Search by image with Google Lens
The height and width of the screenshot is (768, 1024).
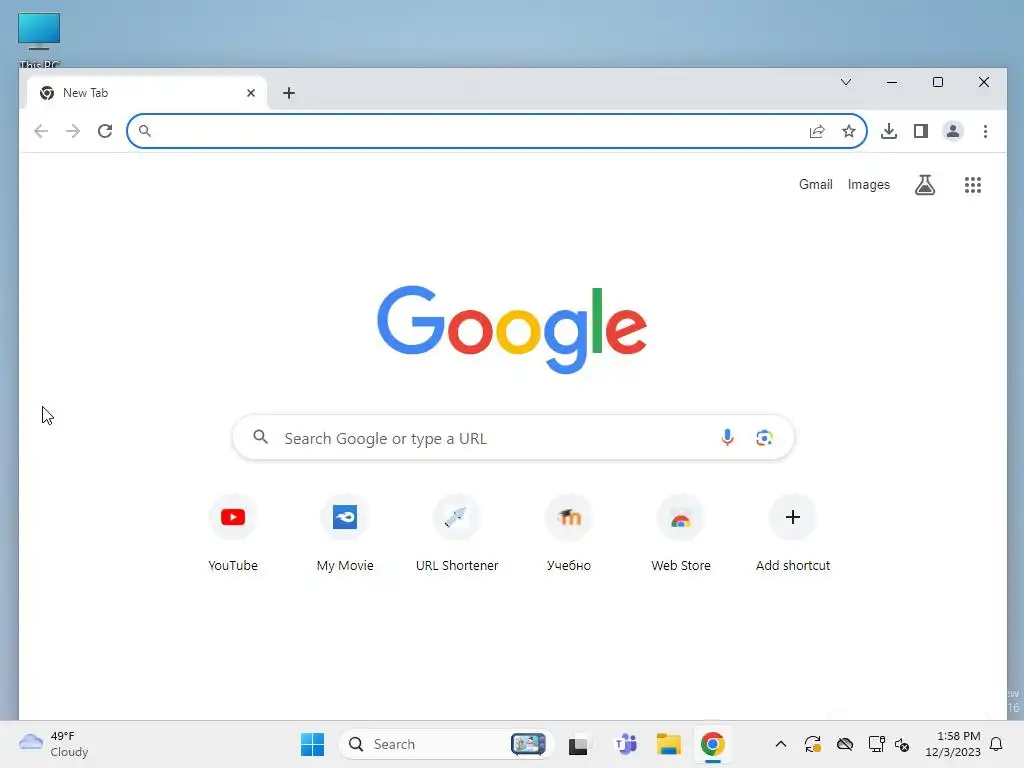(x=764, y=438)
